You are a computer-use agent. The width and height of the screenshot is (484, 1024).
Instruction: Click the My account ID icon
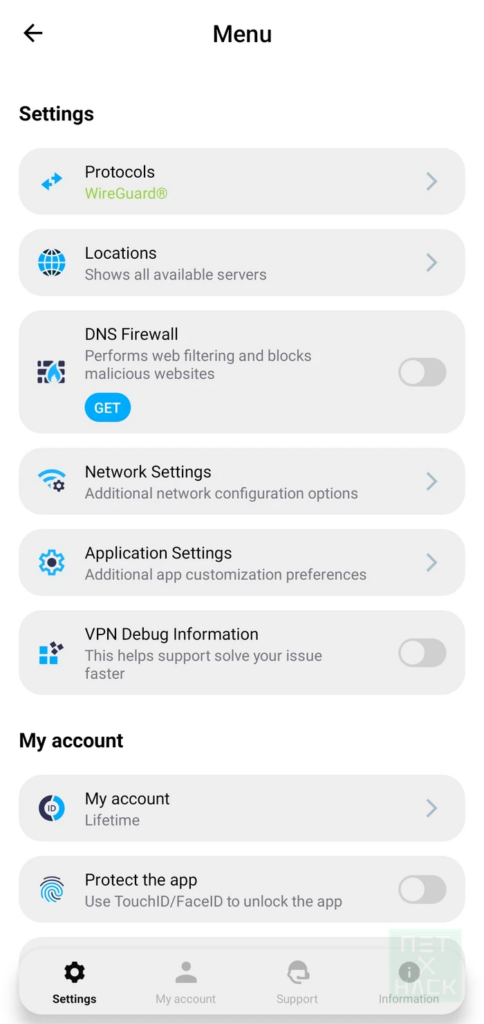[x=52, y=808]
